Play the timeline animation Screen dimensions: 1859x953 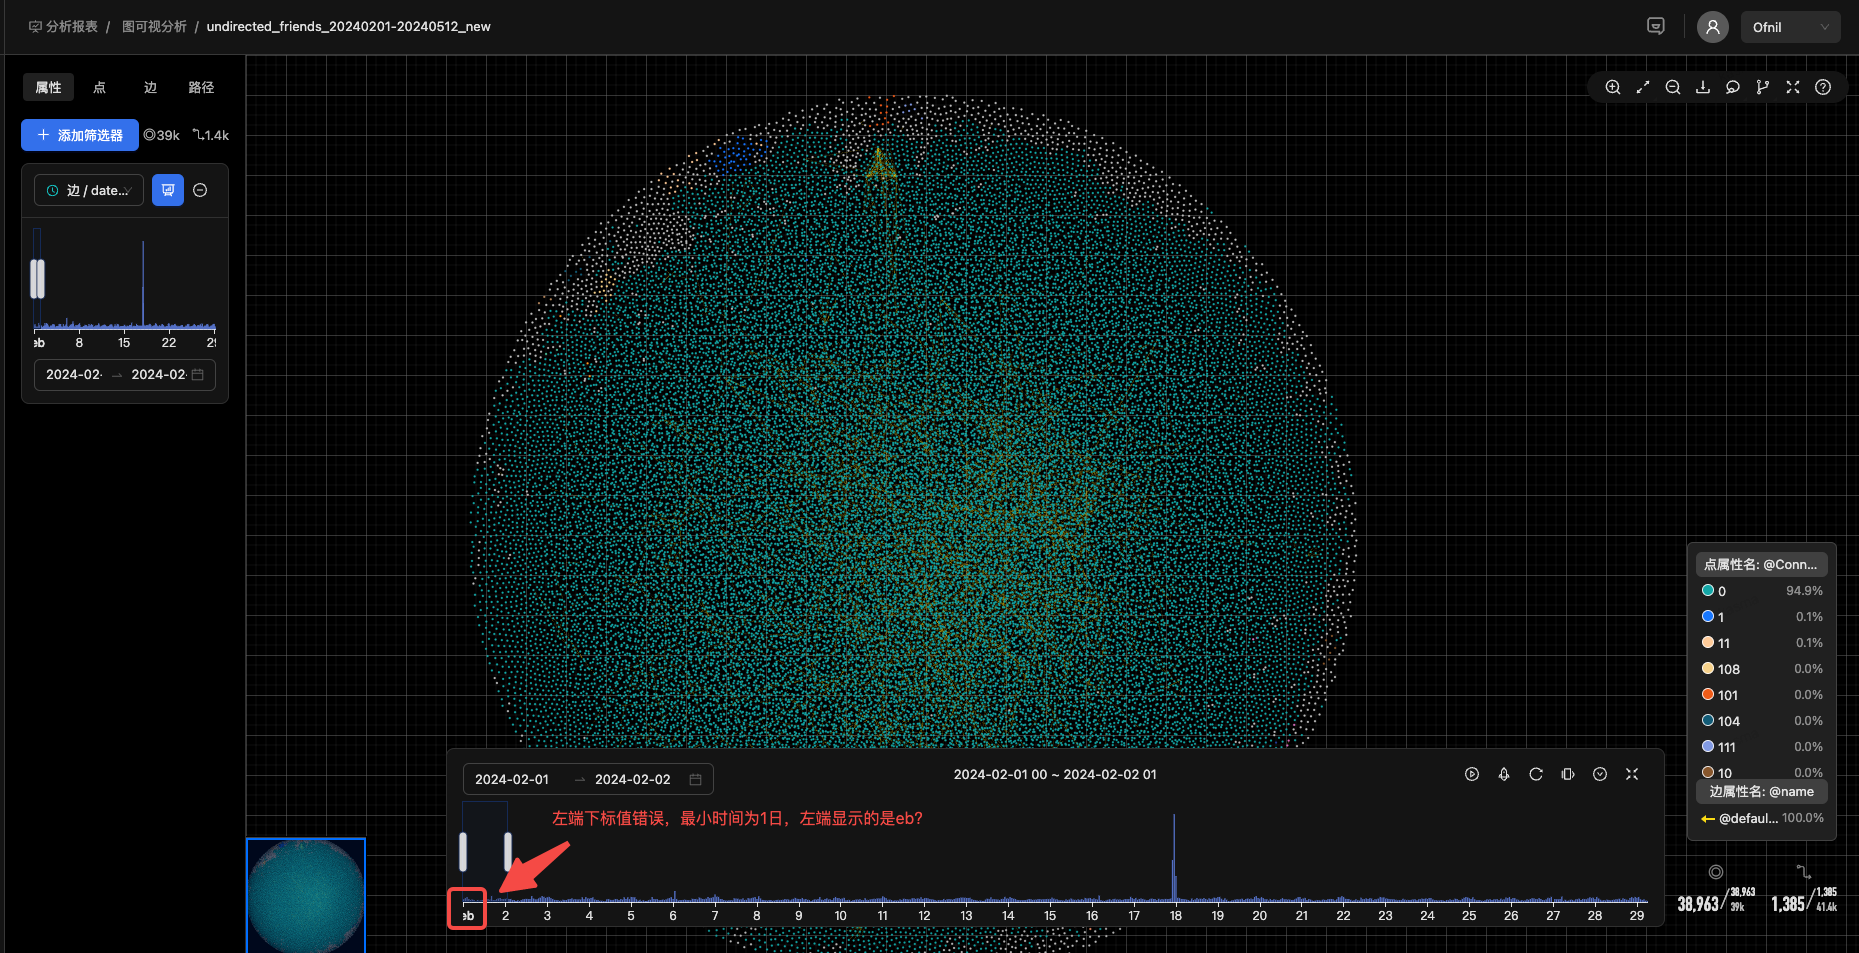tap(1472, 774)
